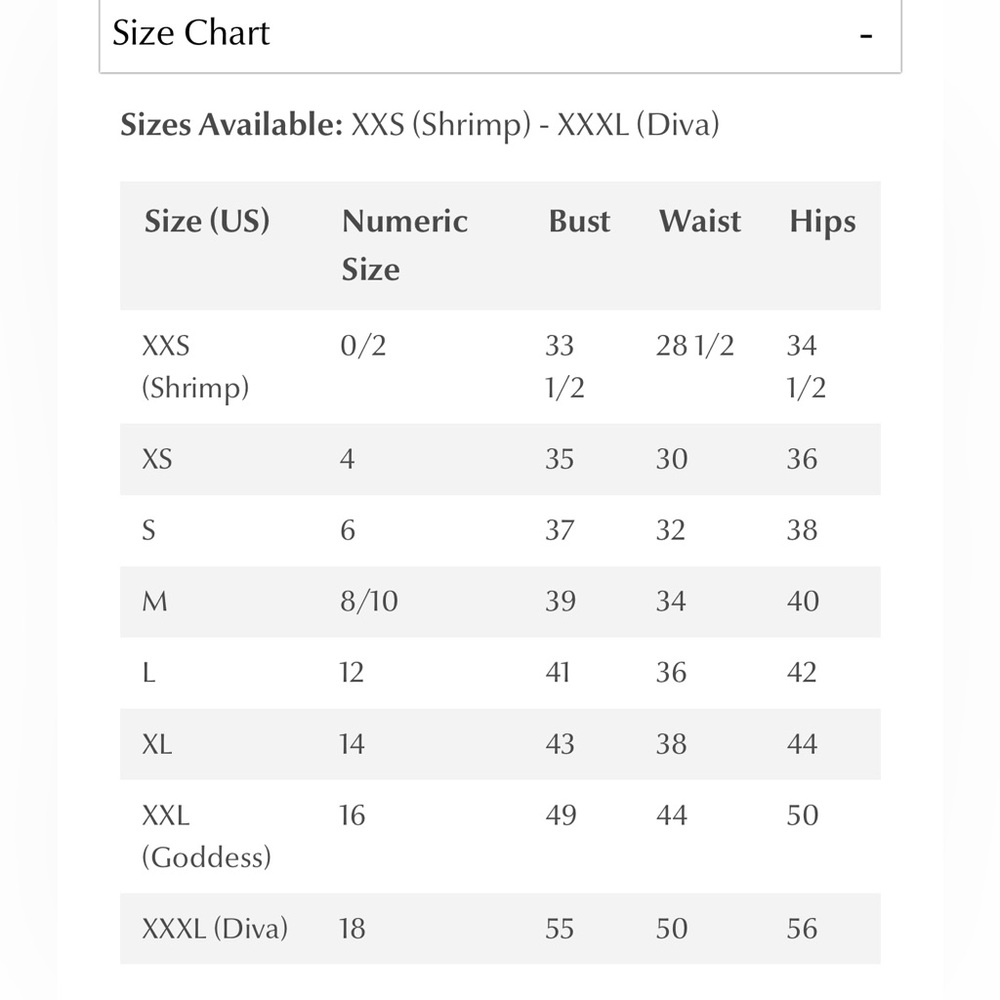Screen dimensions: 1000x1000
Task: Click the hips value 56
Action: coord(802,929)
